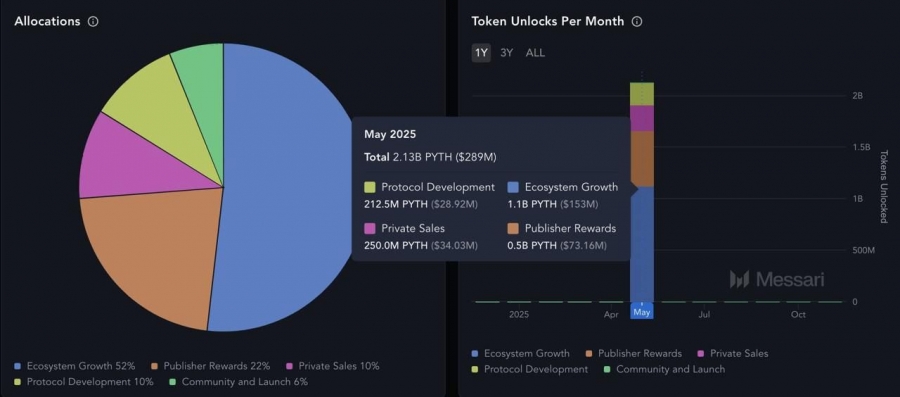This screenshot has width=900, height=397.
Task: Click Ecosystem Growth 52% in pie legend
Action: tap(75, 365)
